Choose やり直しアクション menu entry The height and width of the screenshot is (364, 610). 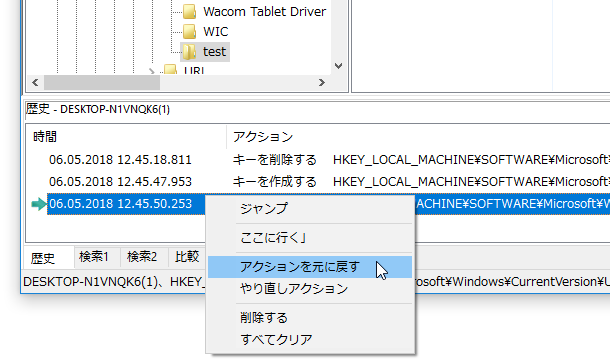[310, 289]
